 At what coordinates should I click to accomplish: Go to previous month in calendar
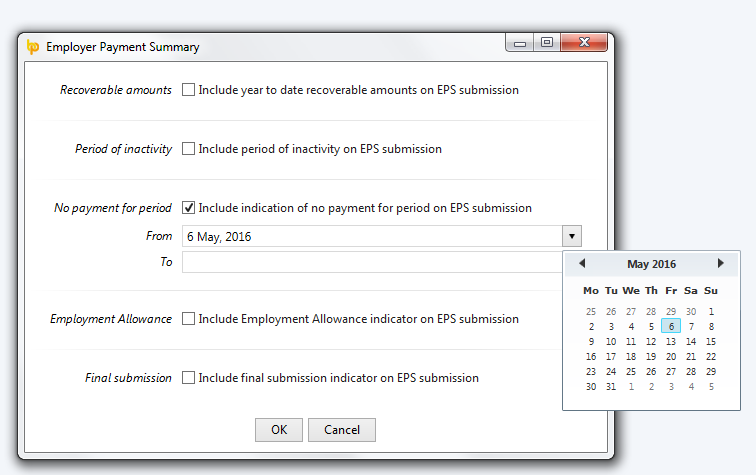pos(582,263)
